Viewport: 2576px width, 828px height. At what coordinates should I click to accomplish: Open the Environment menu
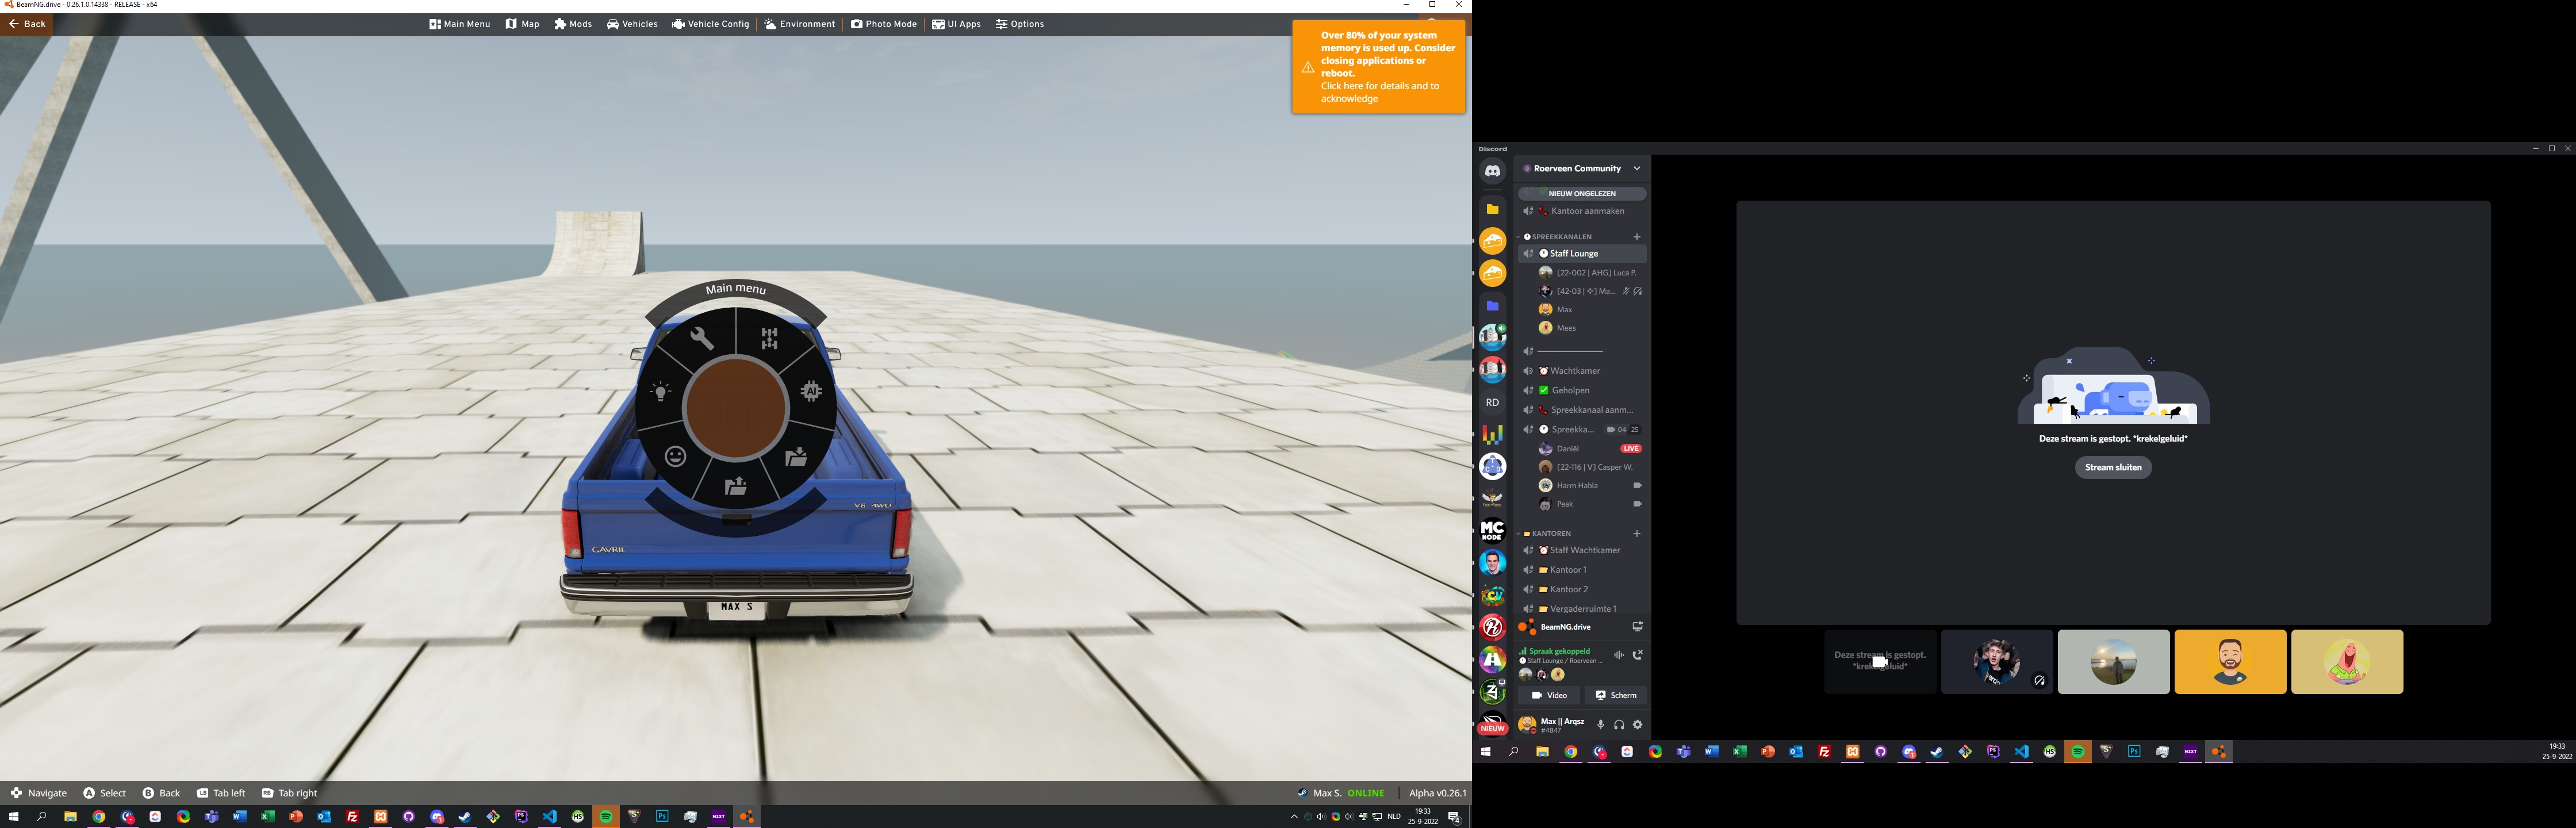[800, 24]
